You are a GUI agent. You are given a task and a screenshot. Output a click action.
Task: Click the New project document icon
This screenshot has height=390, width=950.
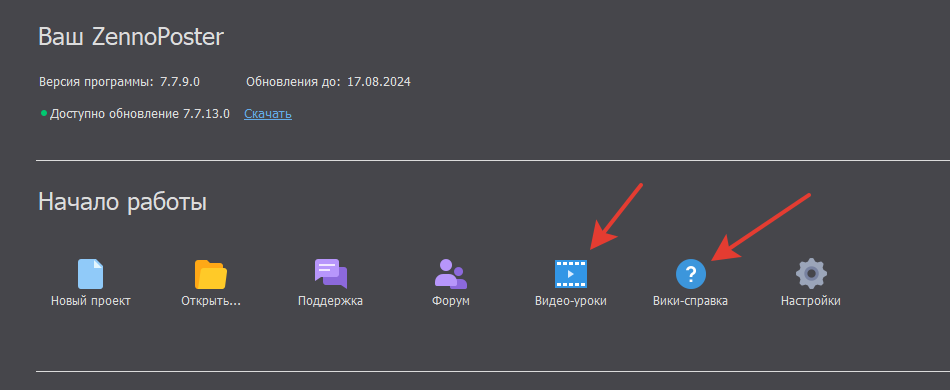(90, 274)
